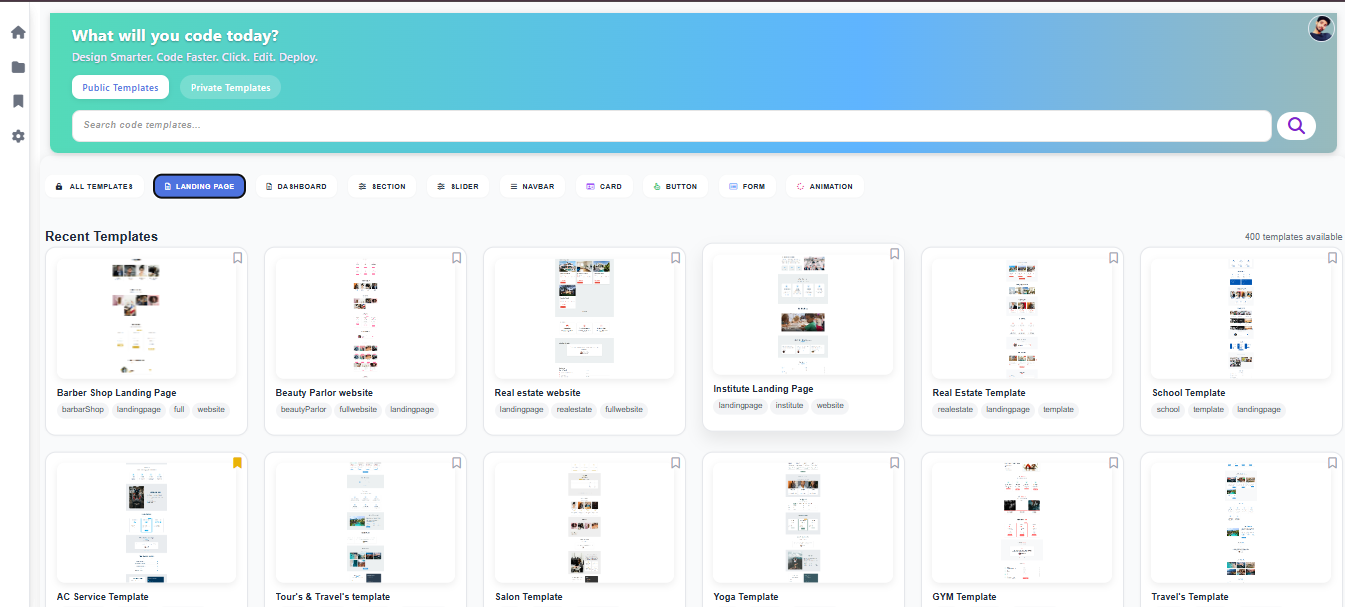Open the folder icon in sidebar
Image resolution: width=1345 pixels, height=607 pixels.
18,67
